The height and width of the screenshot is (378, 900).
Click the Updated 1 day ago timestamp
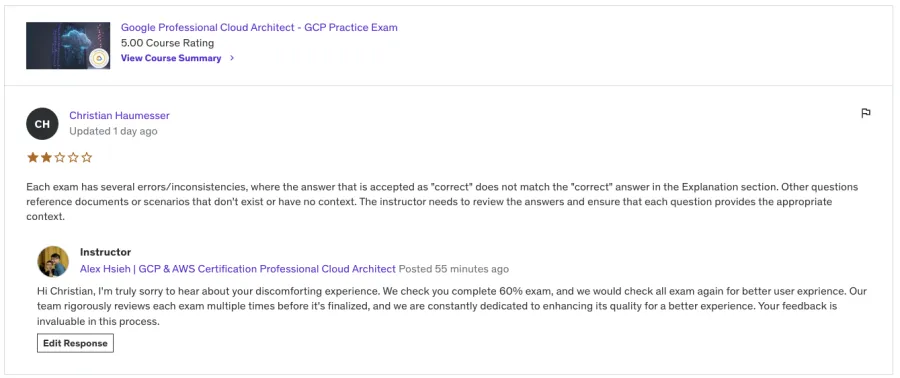pyautogui.click(x=113, y=131)
